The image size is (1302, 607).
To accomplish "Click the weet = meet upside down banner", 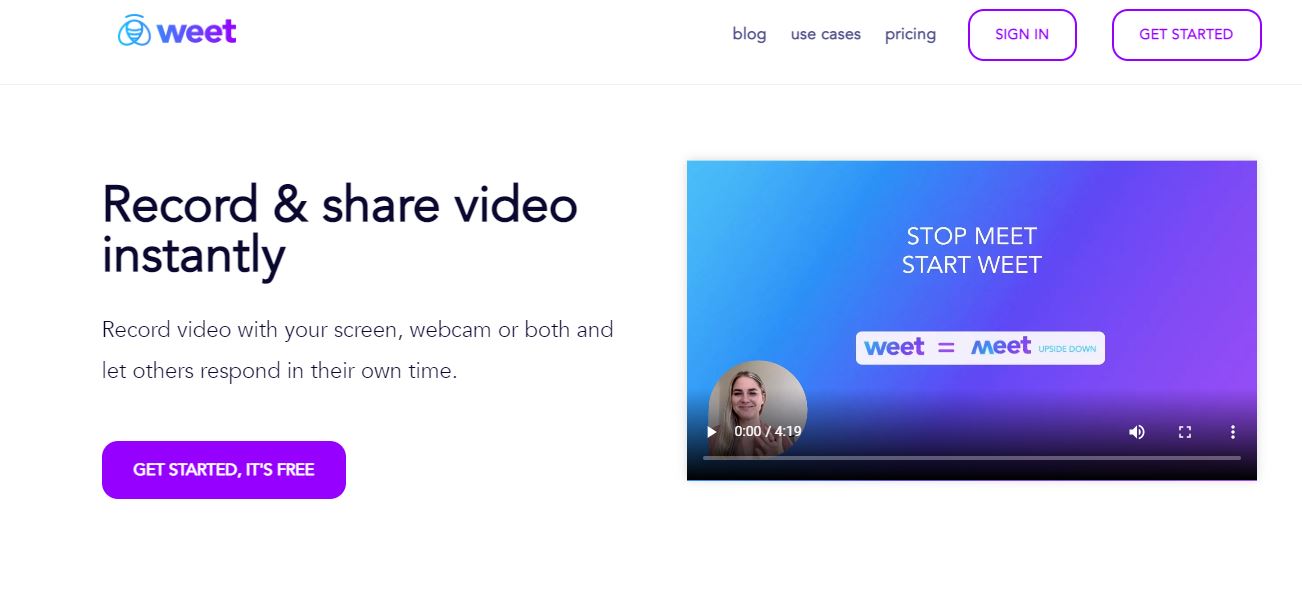I will (980, 347).
